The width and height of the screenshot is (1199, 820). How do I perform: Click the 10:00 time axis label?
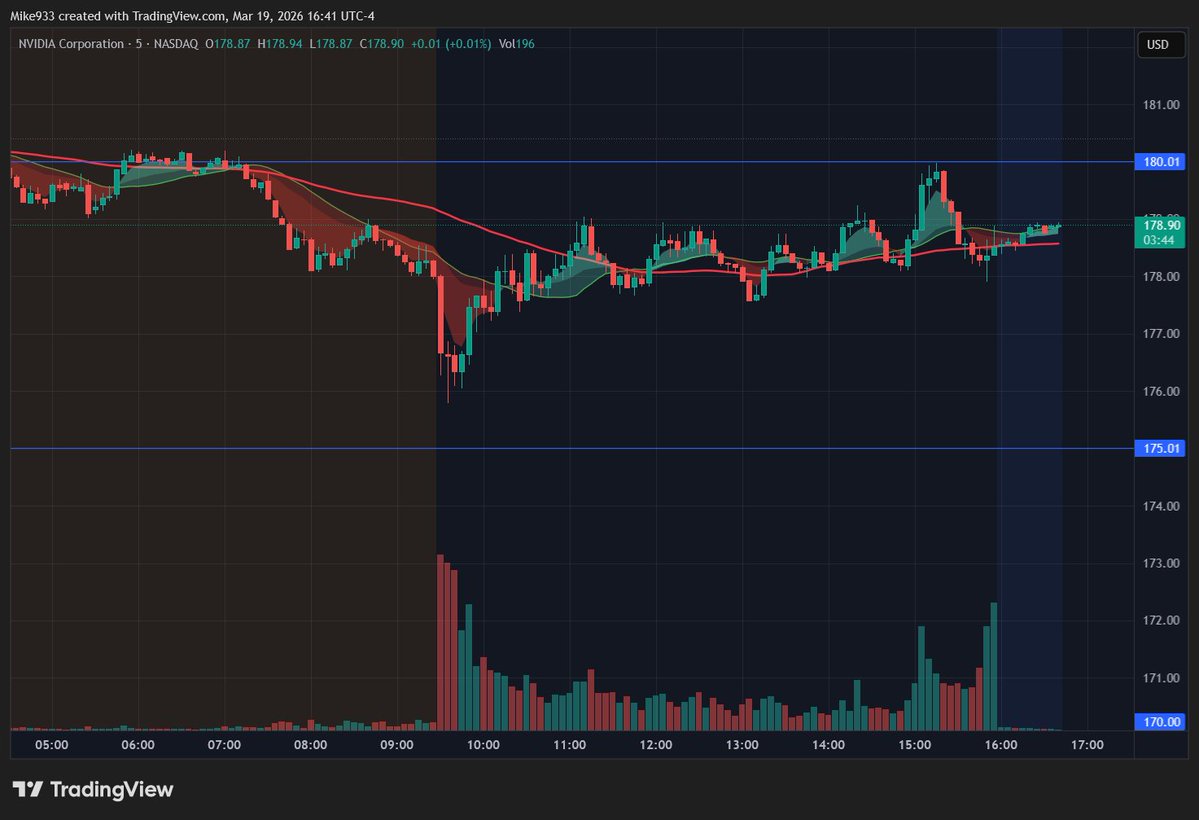(x=483, y=745)
